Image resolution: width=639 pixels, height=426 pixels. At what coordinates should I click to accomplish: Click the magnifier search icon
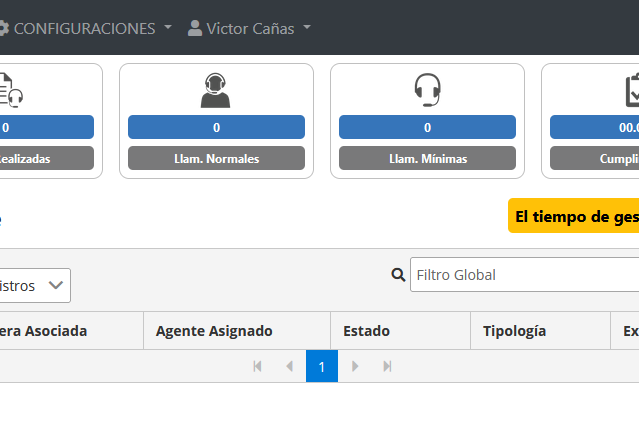pos(398,275)
